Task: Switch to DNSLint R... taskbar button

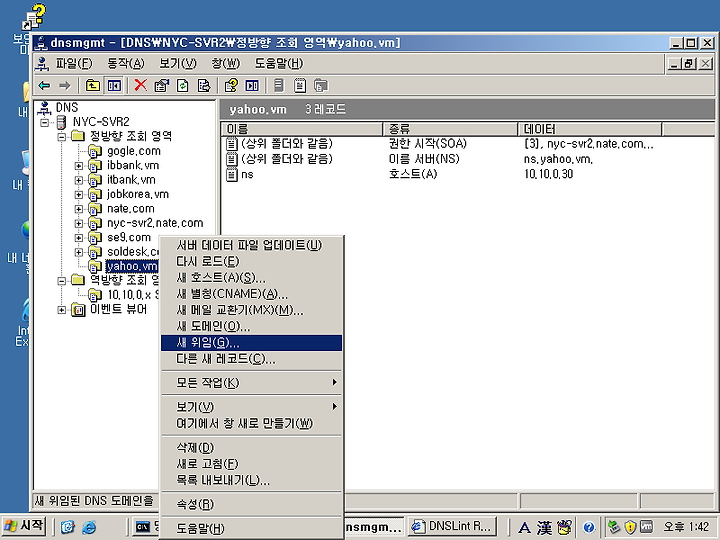Action: [x=452, y=526]
